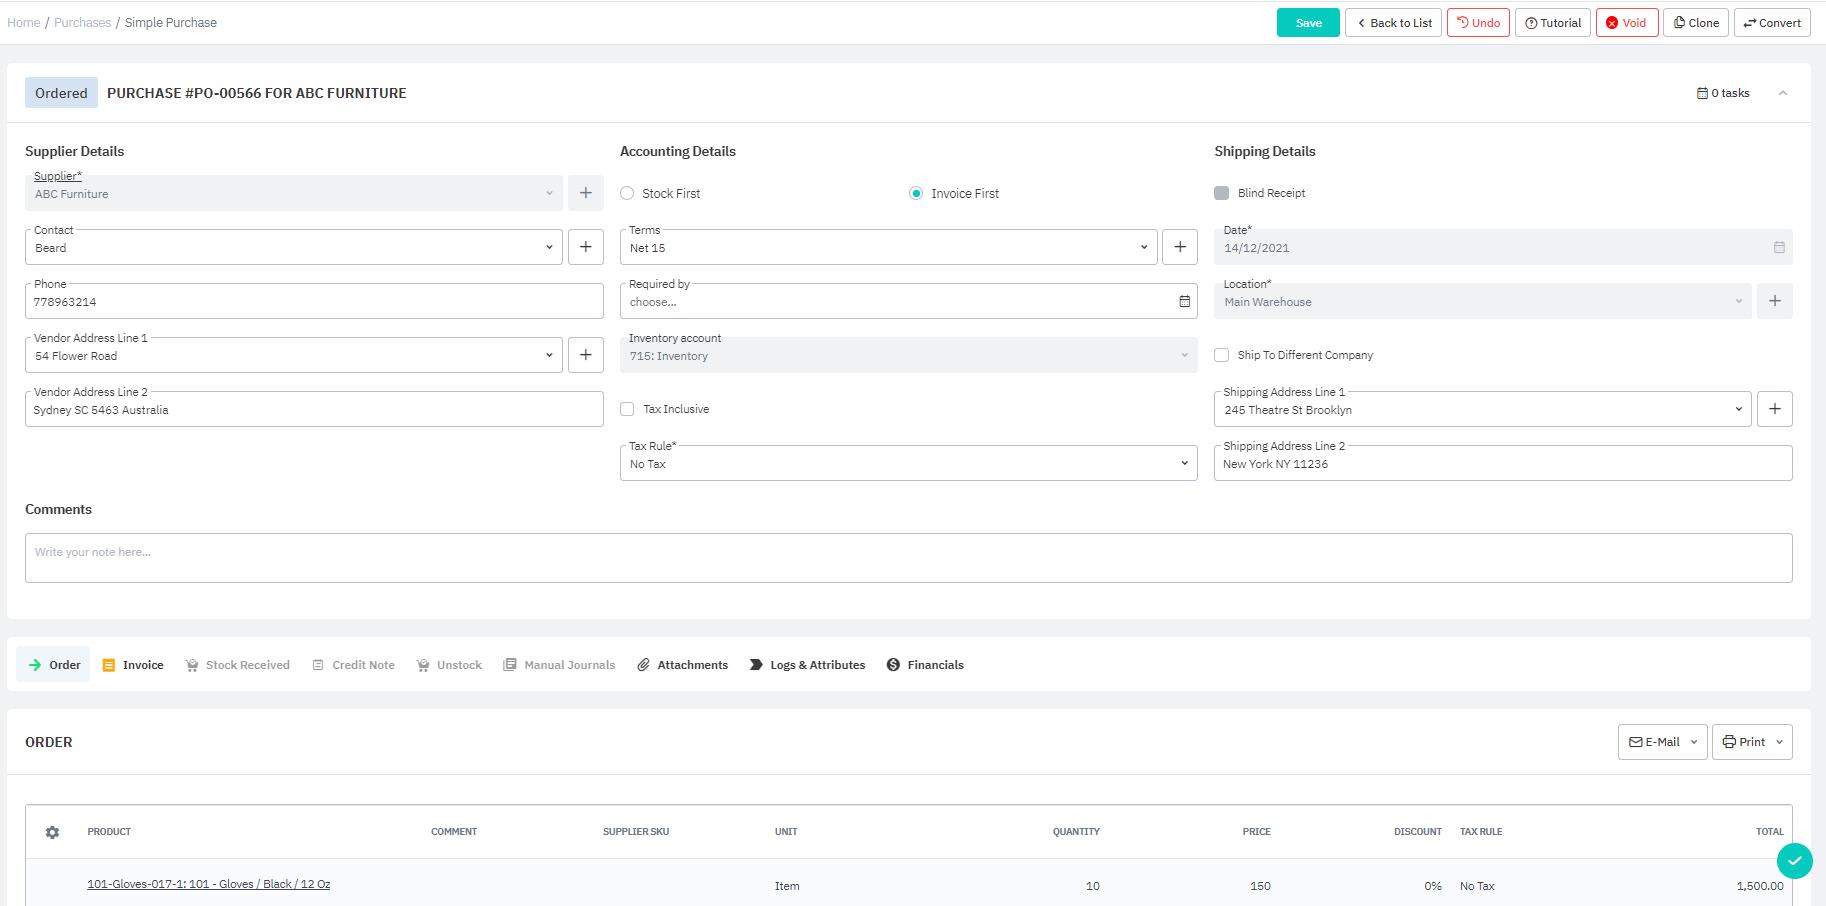Viewport: 1826px width, 906px height.
Task: Open Logs & Attributes tab
Action: 808,665
